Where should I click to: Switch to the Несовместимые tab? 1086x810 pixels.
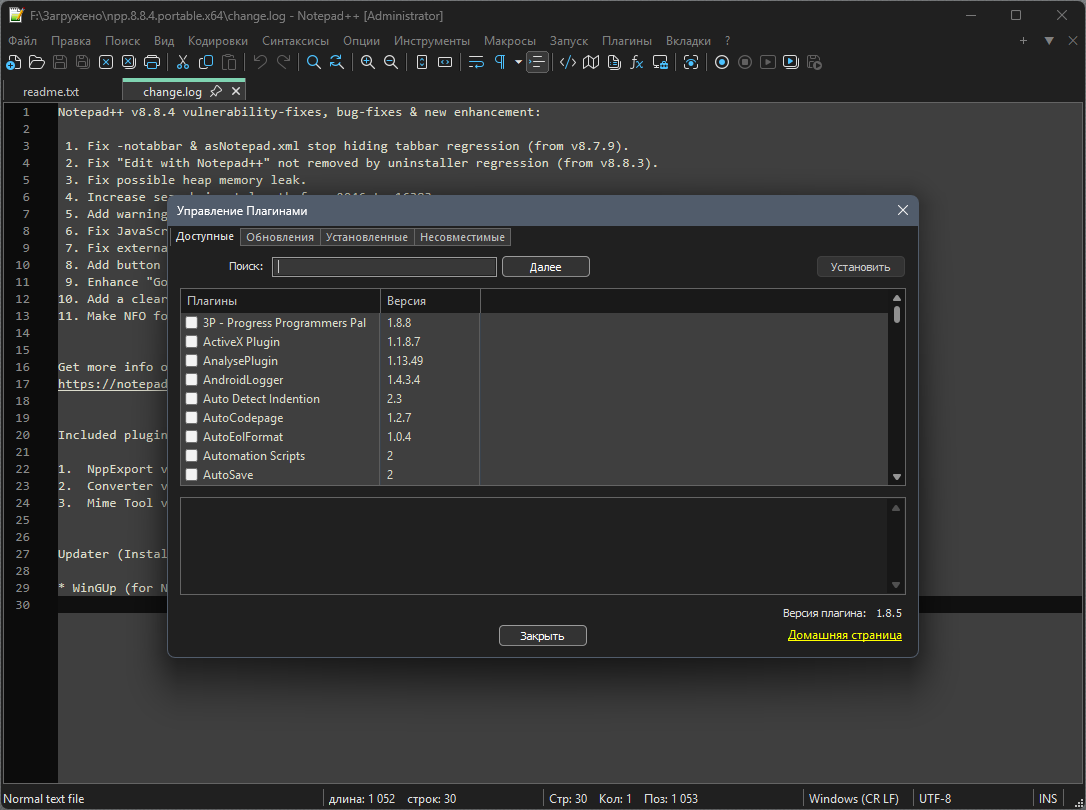[463, 237]
